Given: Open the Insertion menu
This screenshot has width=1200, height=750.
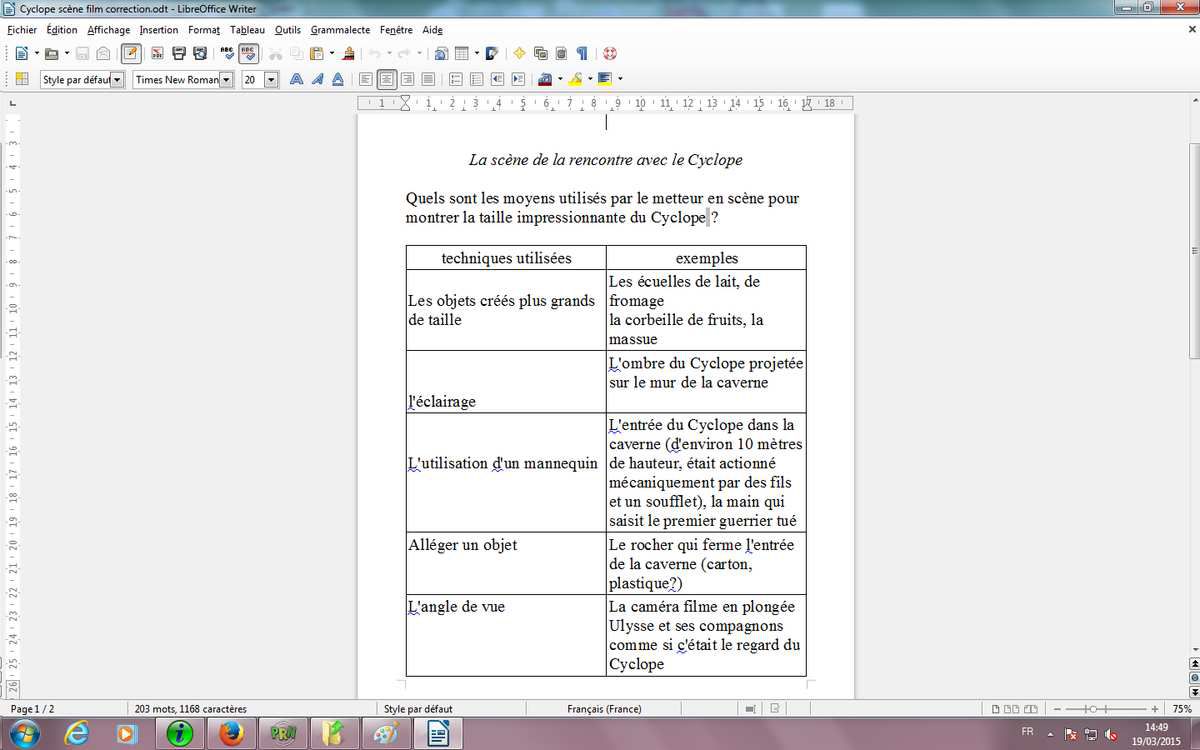Looking at the screenshot, I should pos(159,30).
